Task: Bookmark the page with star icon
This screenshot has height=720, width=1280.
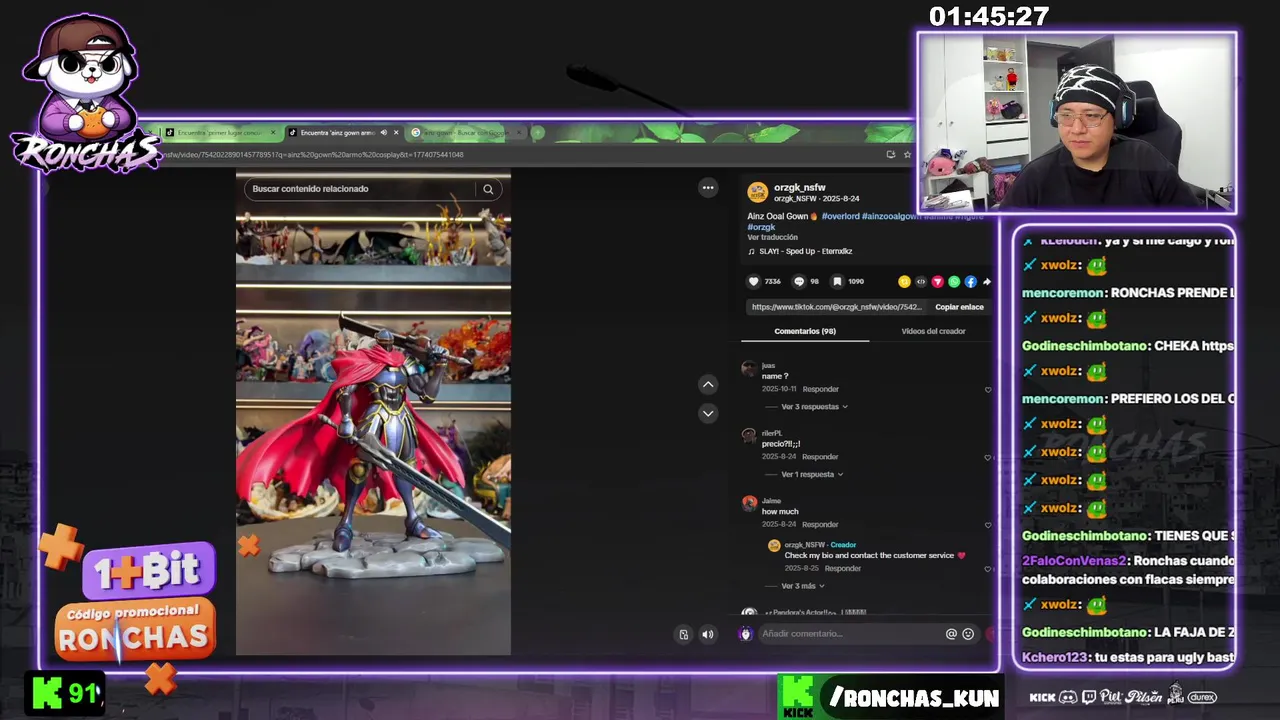Action: 907,155
